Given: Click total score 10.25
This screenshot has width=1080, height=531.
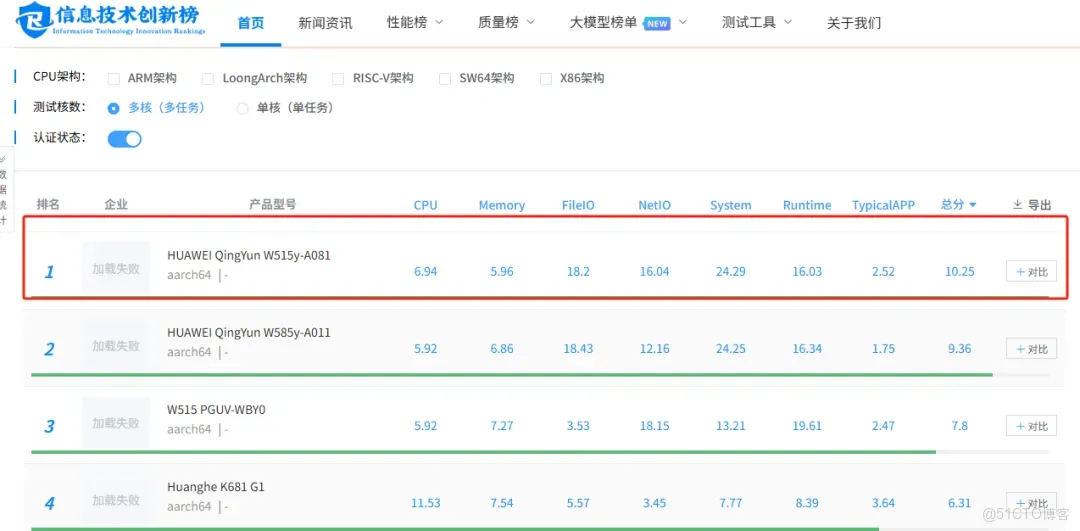Looking at the screenshot, I should [x=959, y=271].
